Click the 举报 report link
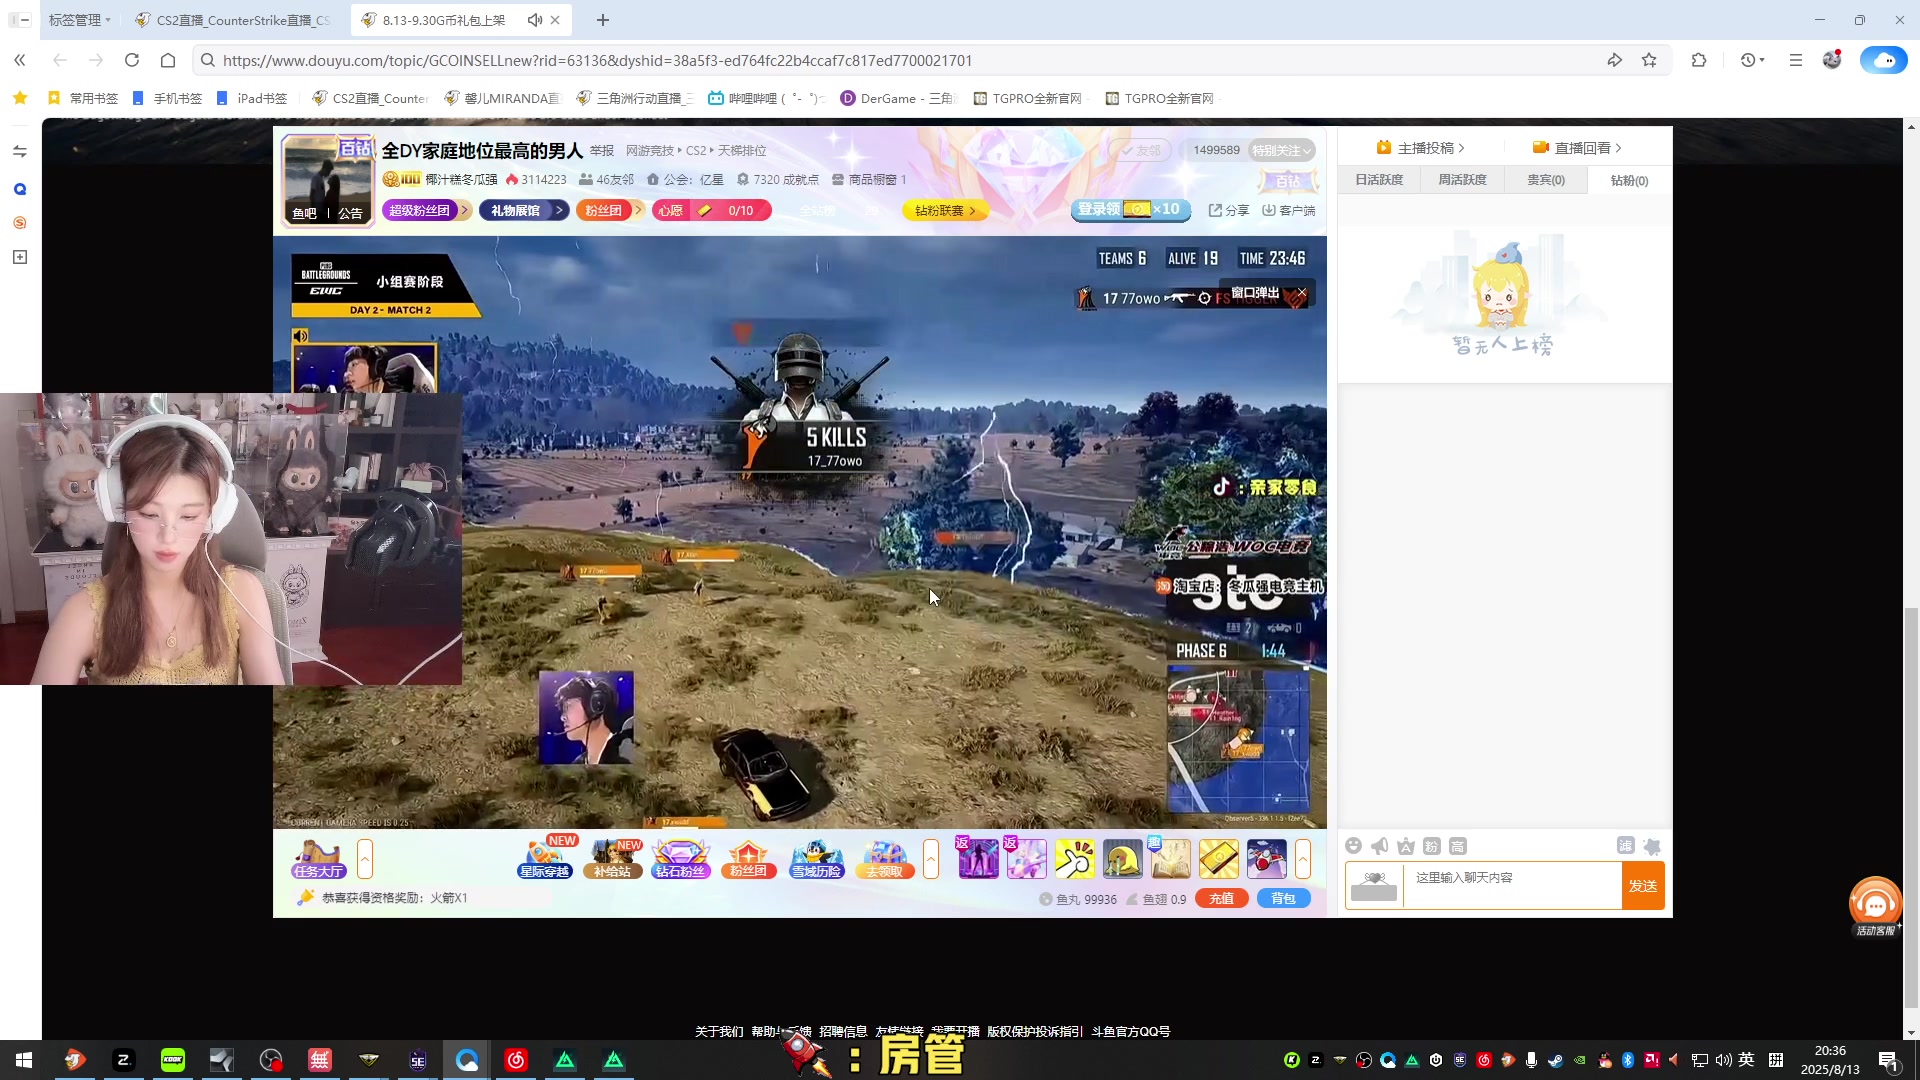The height and width of the screenshot is (1080, 1920). 602,150
